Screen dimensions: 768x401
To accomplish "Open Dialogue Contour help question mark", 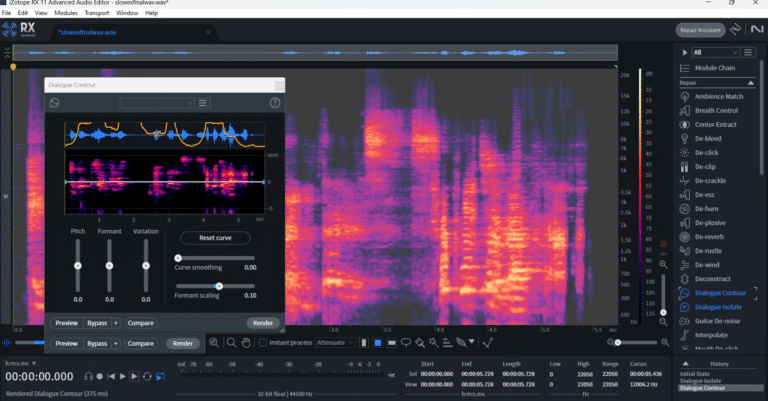I will pyautogui.click(x=275, y=103).
